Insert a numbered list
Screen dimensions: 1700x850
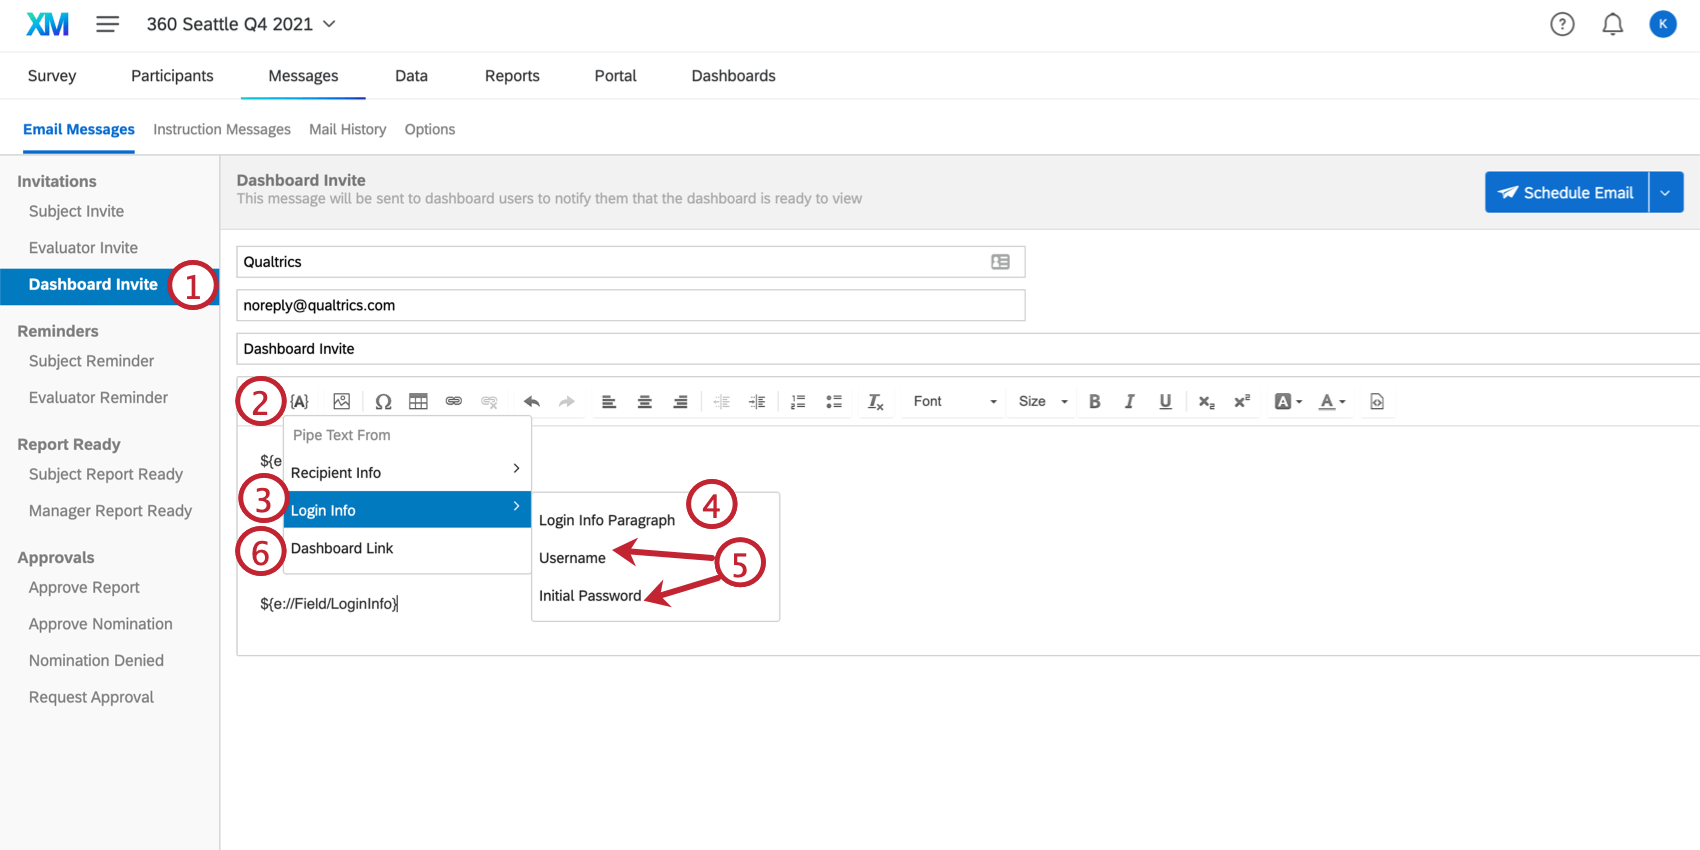(798, 402)
